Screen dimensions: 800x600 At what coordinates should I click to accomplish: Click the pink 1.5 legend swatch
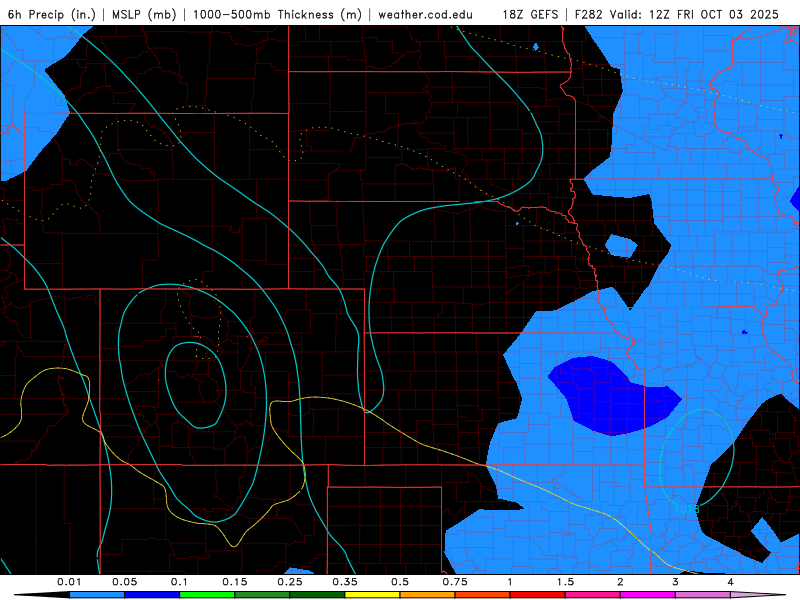point(593,595)
